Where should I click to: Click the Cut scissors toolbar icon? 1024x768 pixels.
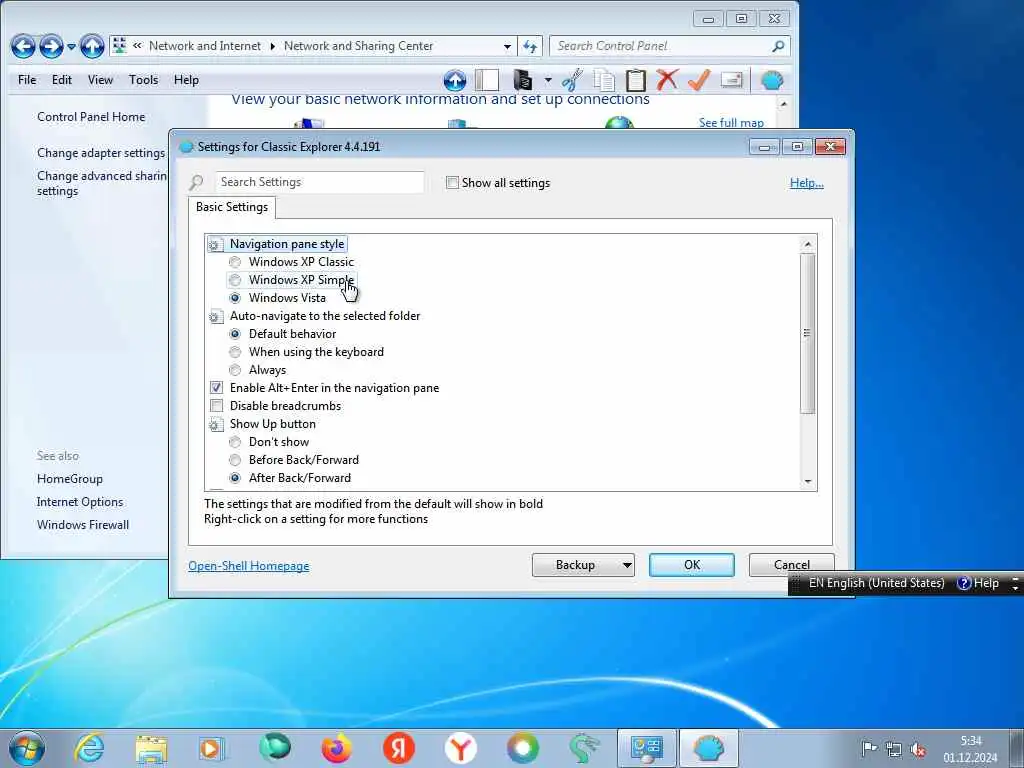click(x=573, y=80)
